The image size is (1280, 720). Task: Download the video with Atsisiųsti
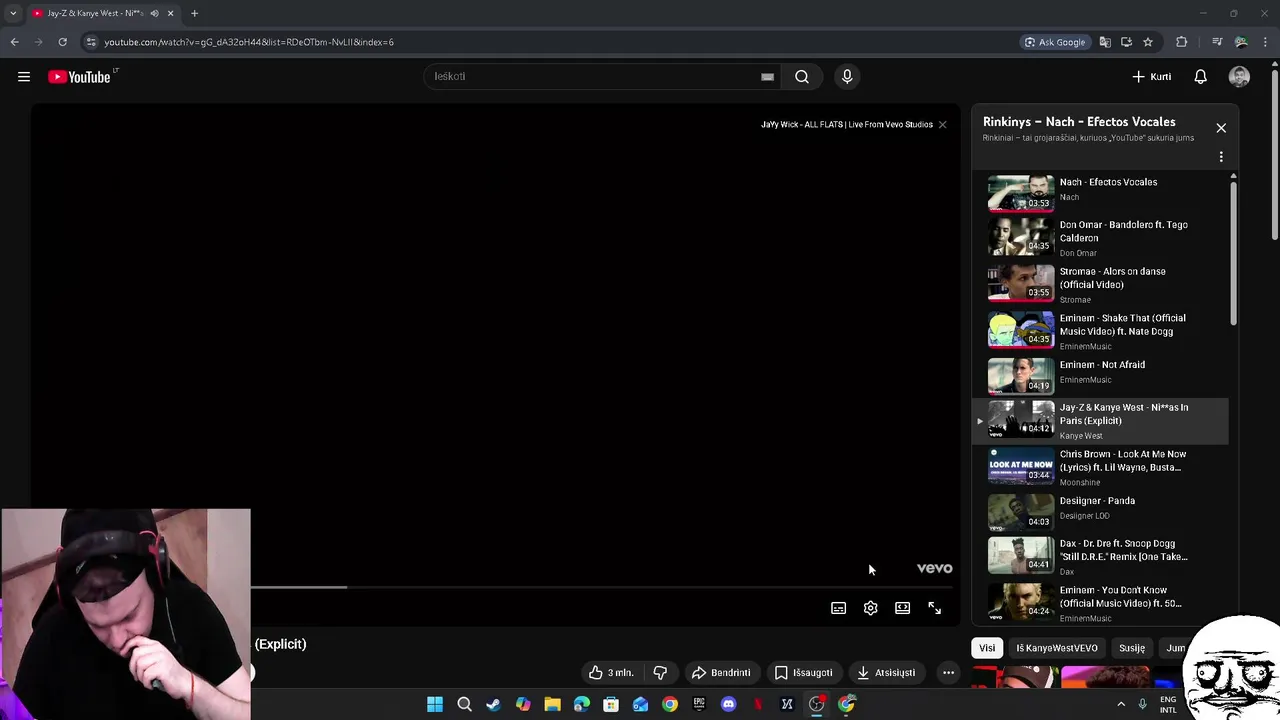(886, 673)
